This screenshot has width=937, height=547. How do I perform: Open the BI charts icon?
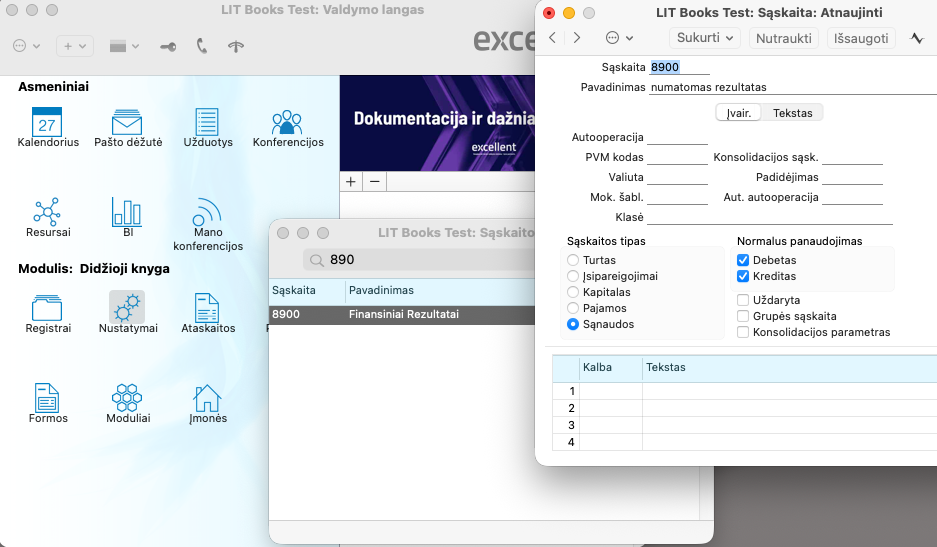tap(127, 211)
